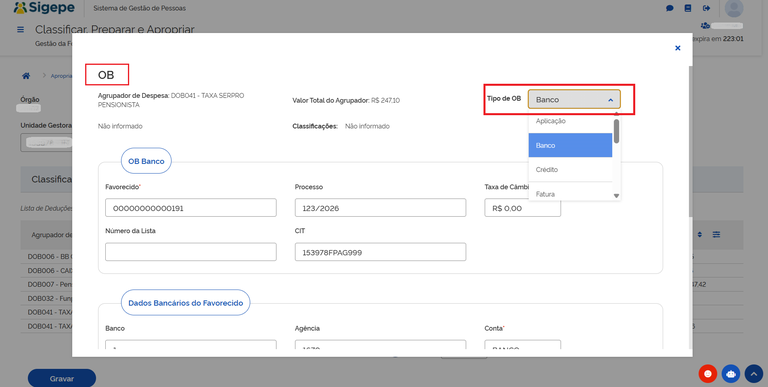Click the CIT input field

(x=380, y=252)
